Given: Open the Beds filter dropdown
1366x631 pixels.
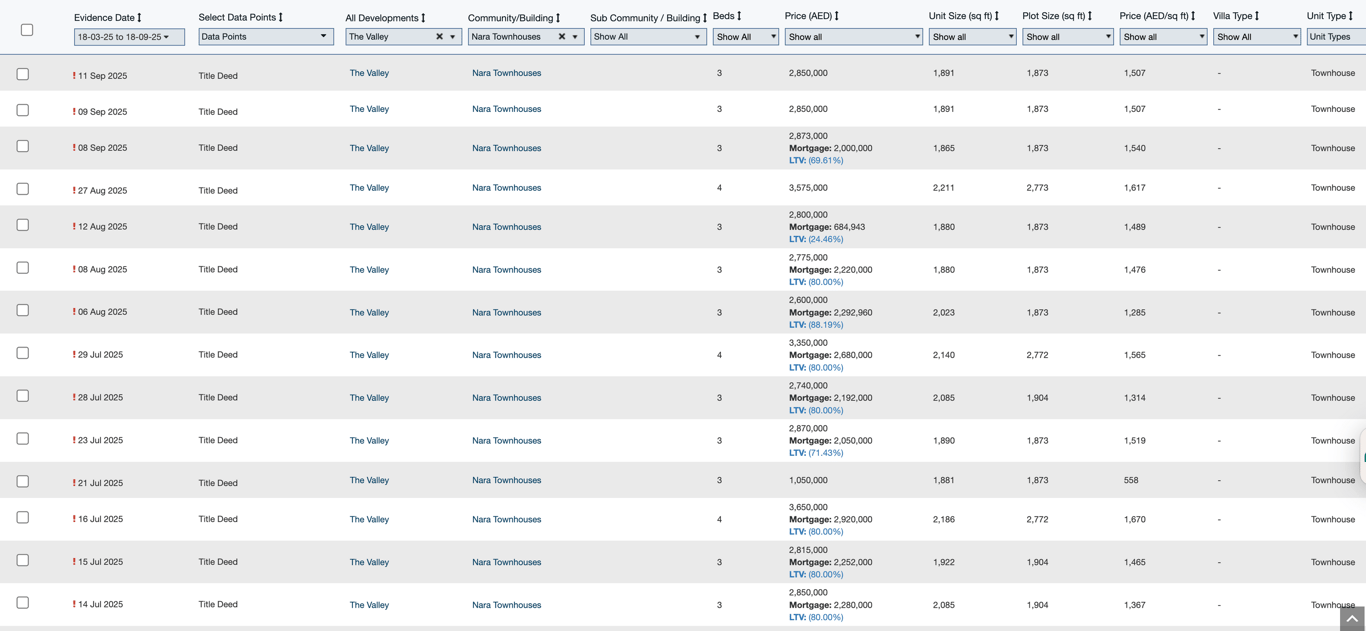Looking at the screenshot, I should pos(746,37).
